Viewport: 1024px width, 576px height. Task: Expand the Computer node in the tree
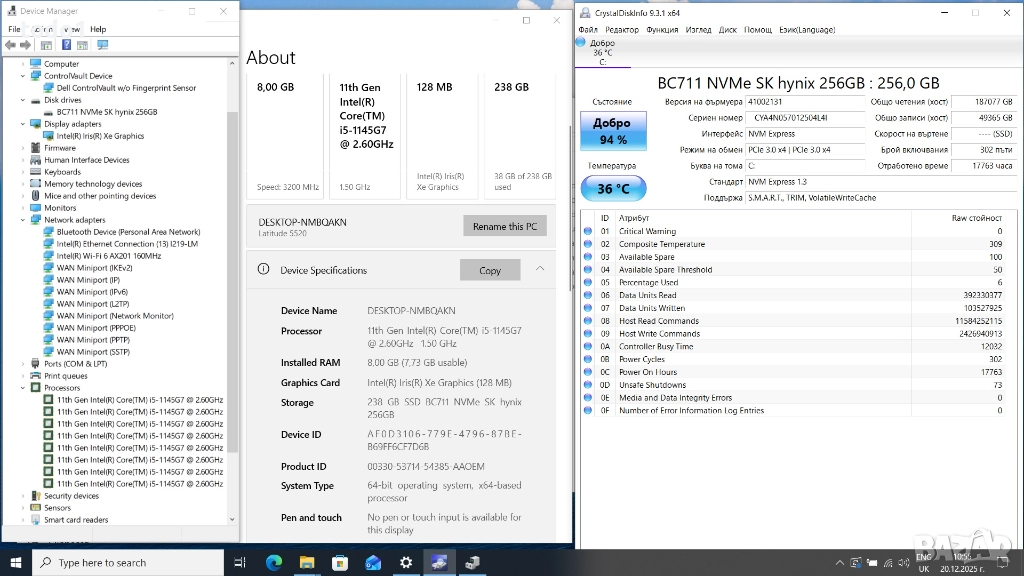click(x=23, y=64)
